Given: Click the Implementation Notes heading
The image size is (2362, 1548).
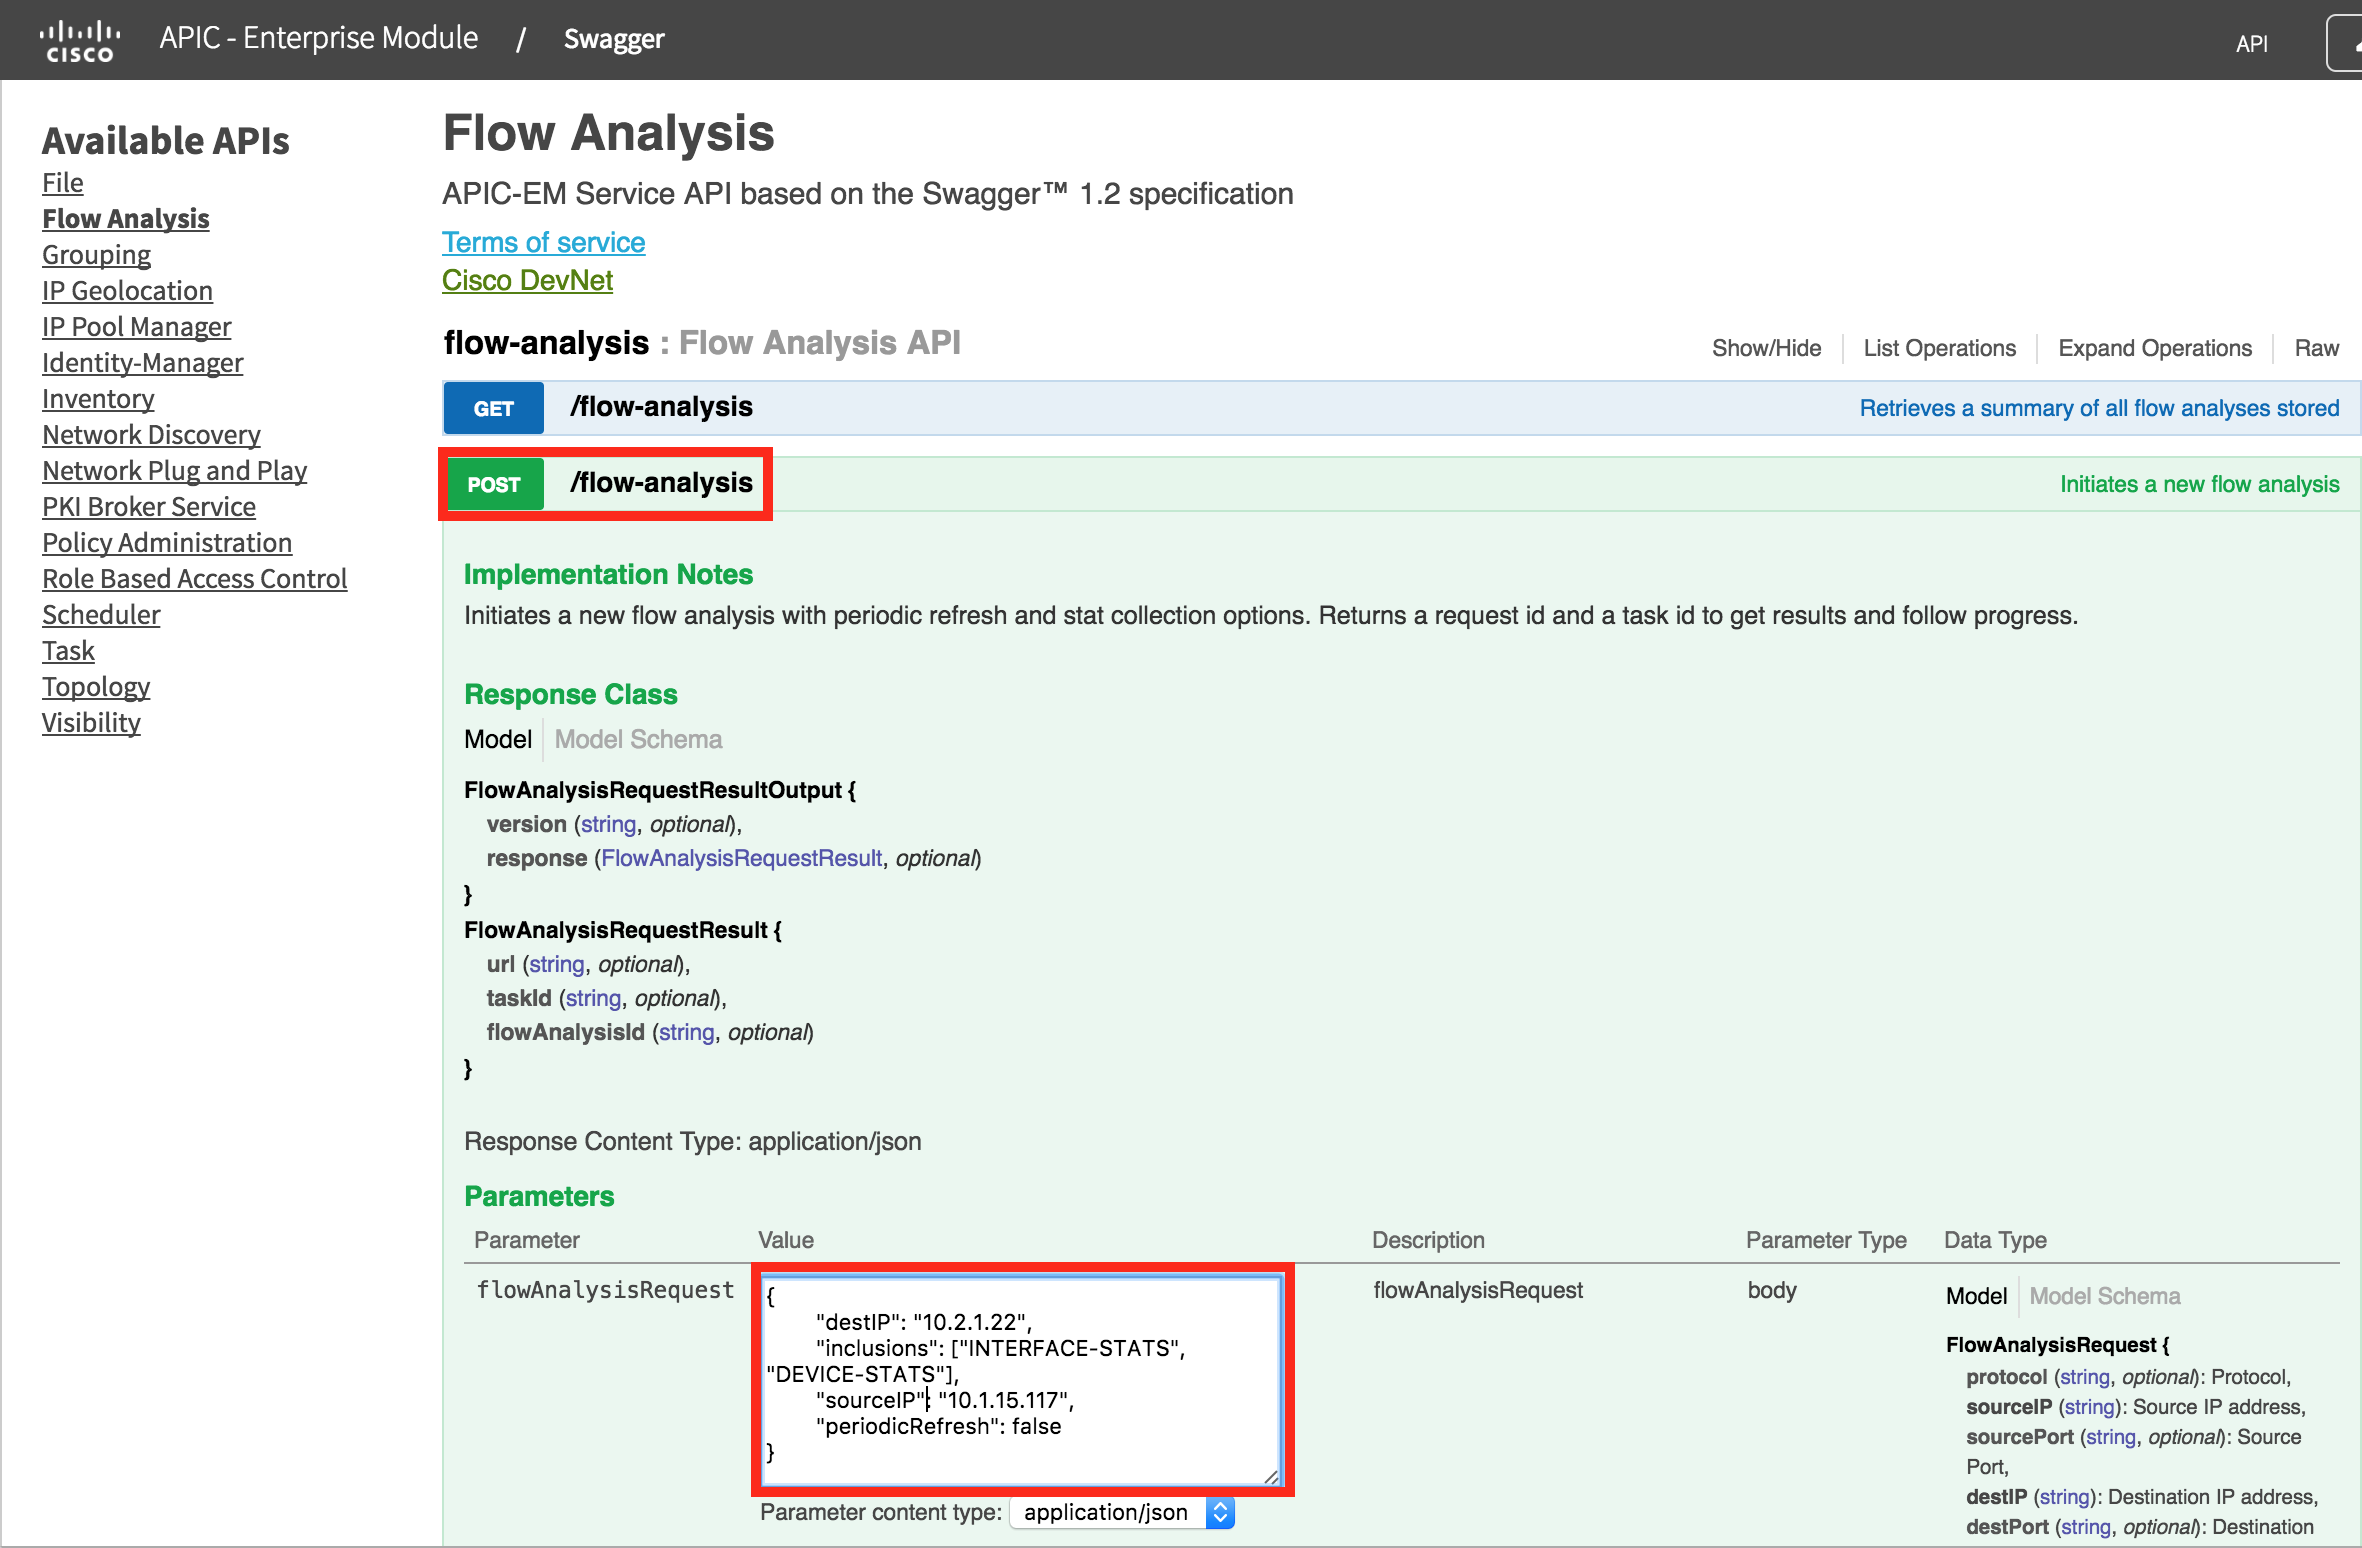Looking at the screenshot, I should tap(608, 574).
